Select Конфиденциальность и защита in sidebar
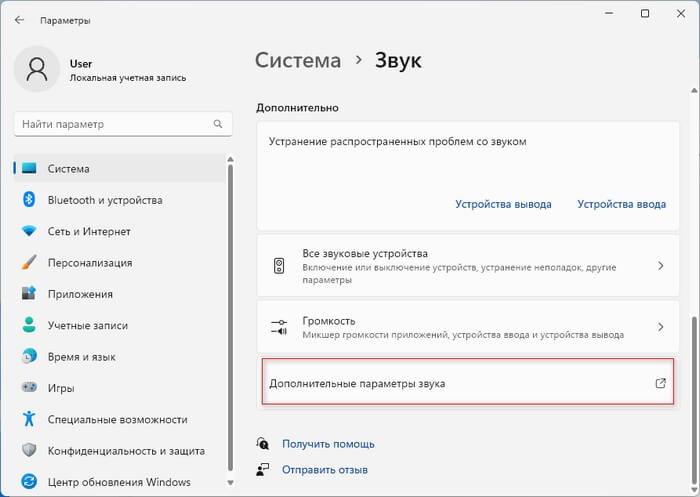700x497 pixels. 120,451
